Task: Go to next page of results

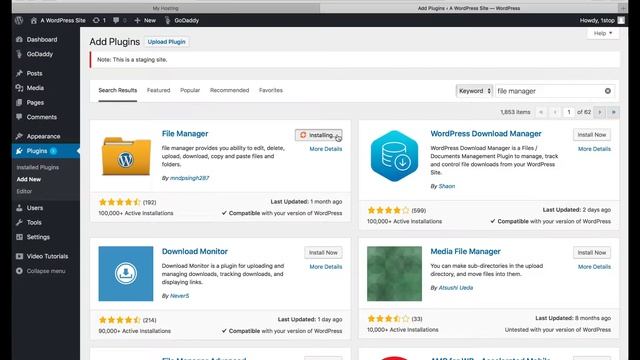Action: tap(600, 112)
